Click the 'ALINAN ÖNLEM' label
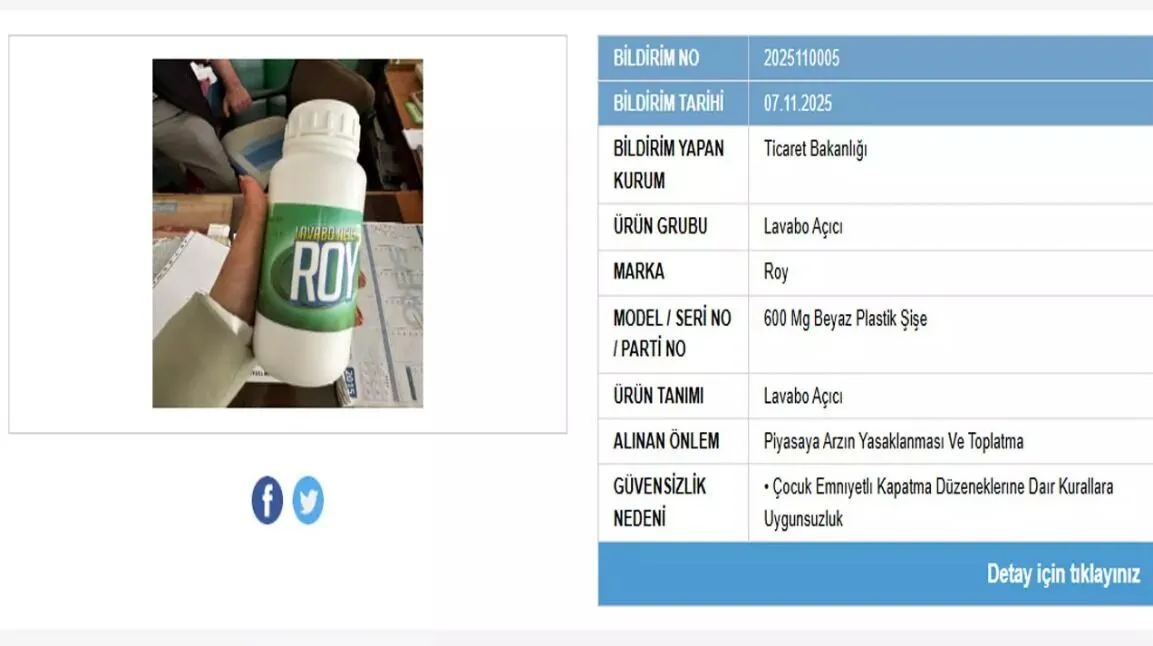The image size is (1153, 646). pos(665,441)
